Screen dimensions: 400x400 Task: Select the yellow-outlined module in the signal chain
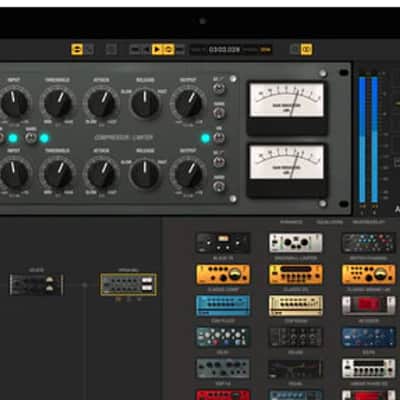128,284
